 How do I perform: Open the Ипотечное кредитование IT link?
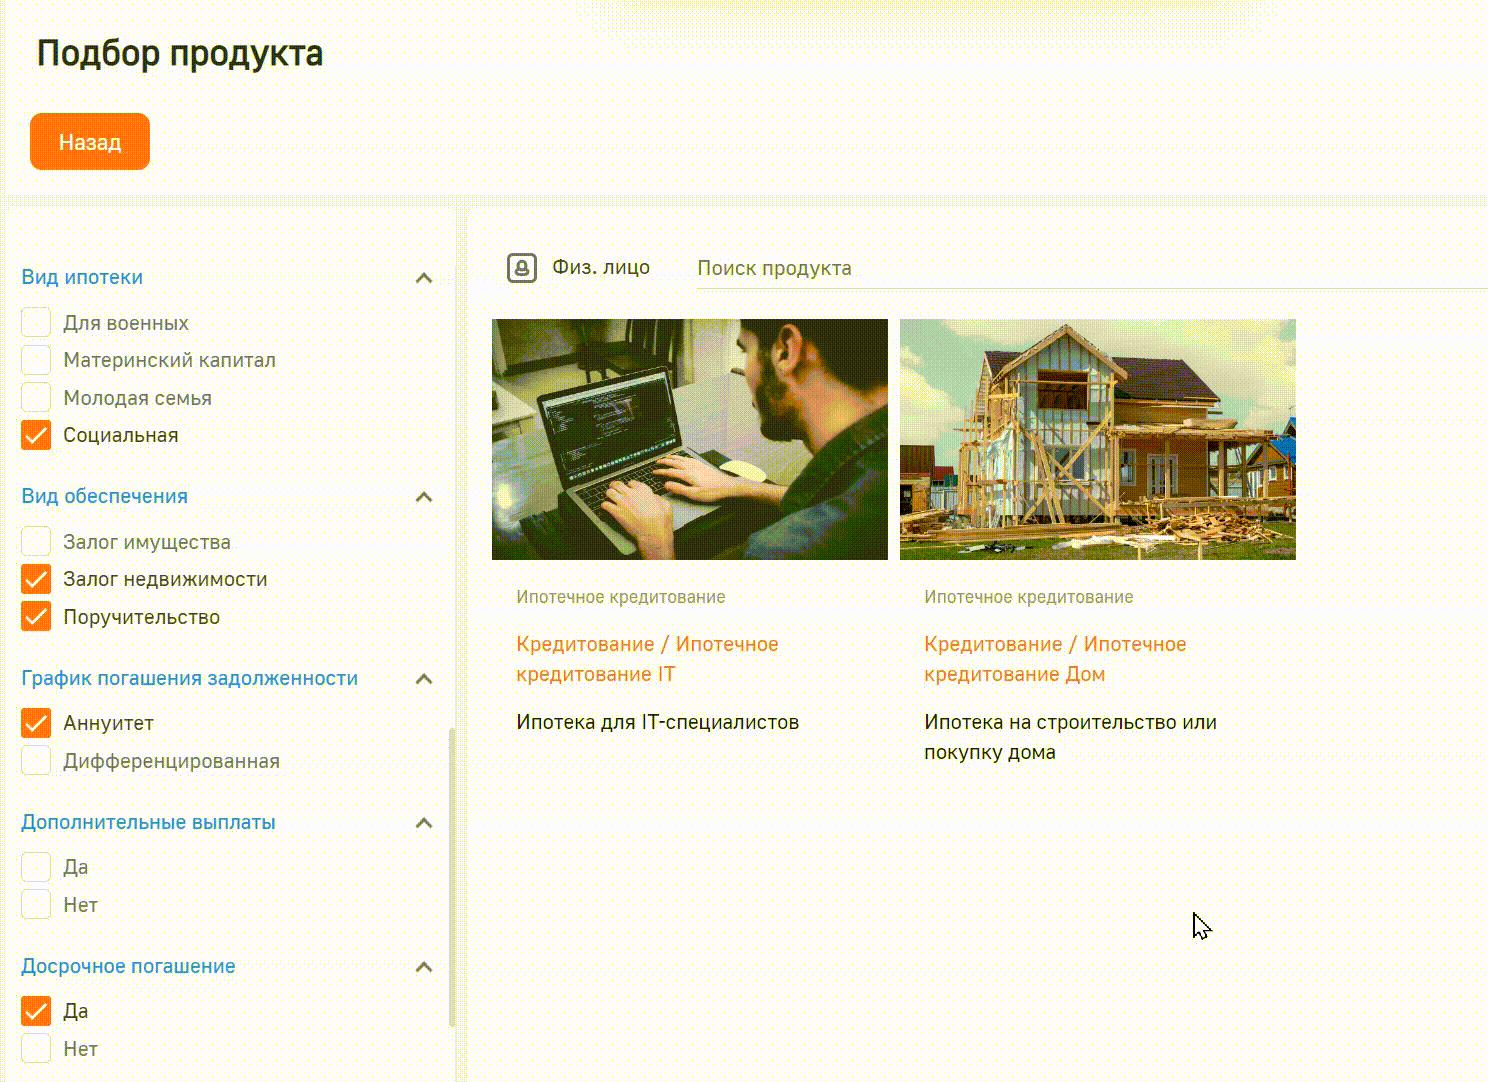[646, 659]
